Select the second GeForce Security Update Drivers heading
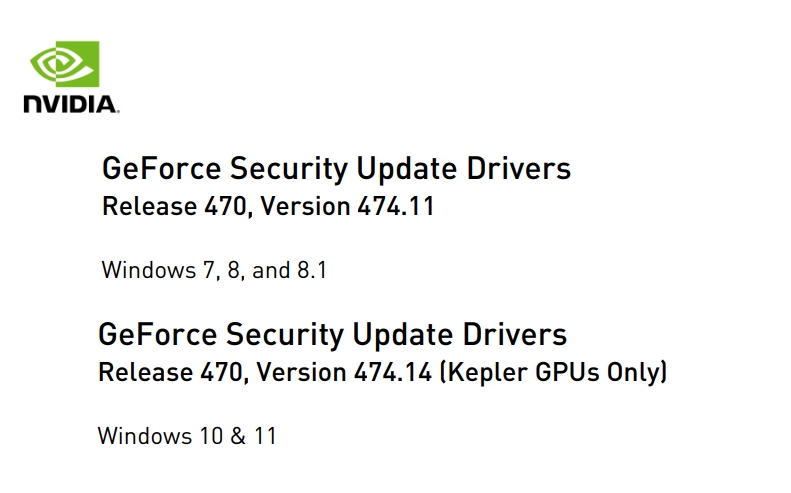791x493 pixels. click(x=332, y=335)
